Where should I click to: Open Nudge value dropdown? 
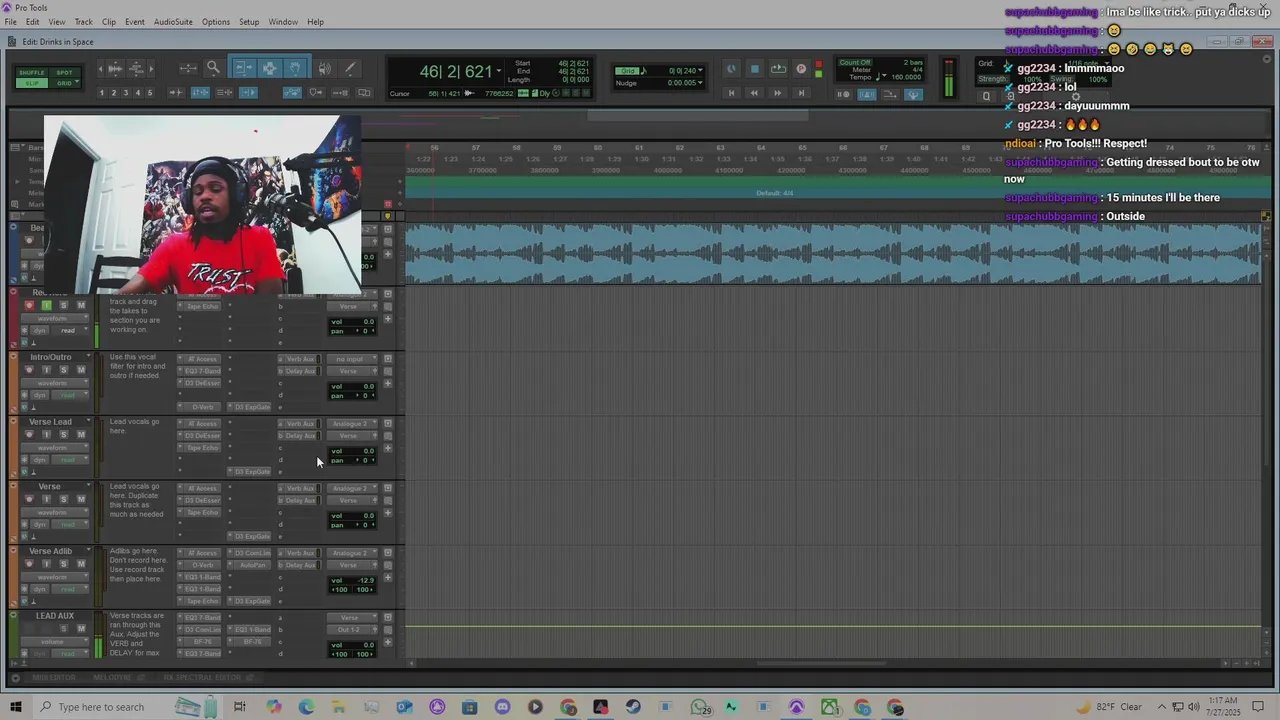(x=699, y=83)
